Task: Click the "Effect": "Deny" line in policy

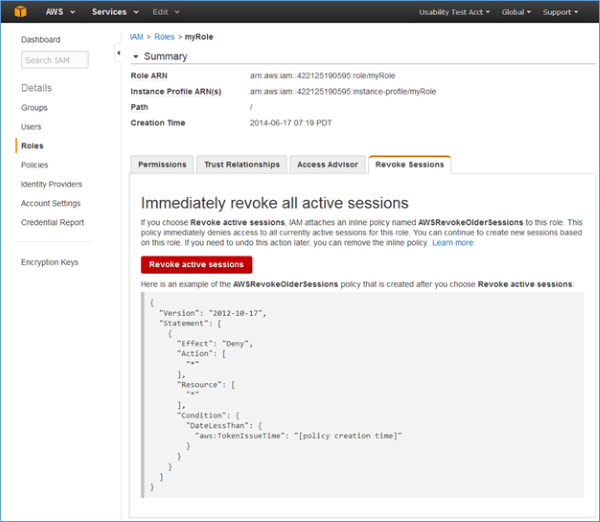Action: [215, 344]
